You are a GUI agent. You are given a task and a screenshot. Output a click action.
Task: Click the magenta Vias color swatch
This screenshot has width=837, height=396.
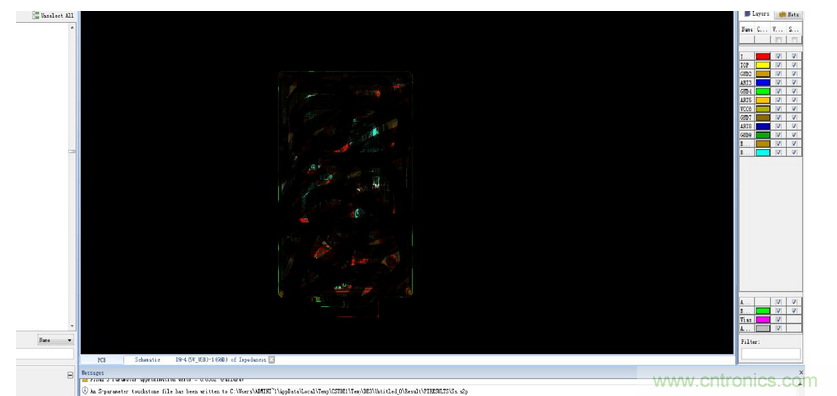point(763,319)
